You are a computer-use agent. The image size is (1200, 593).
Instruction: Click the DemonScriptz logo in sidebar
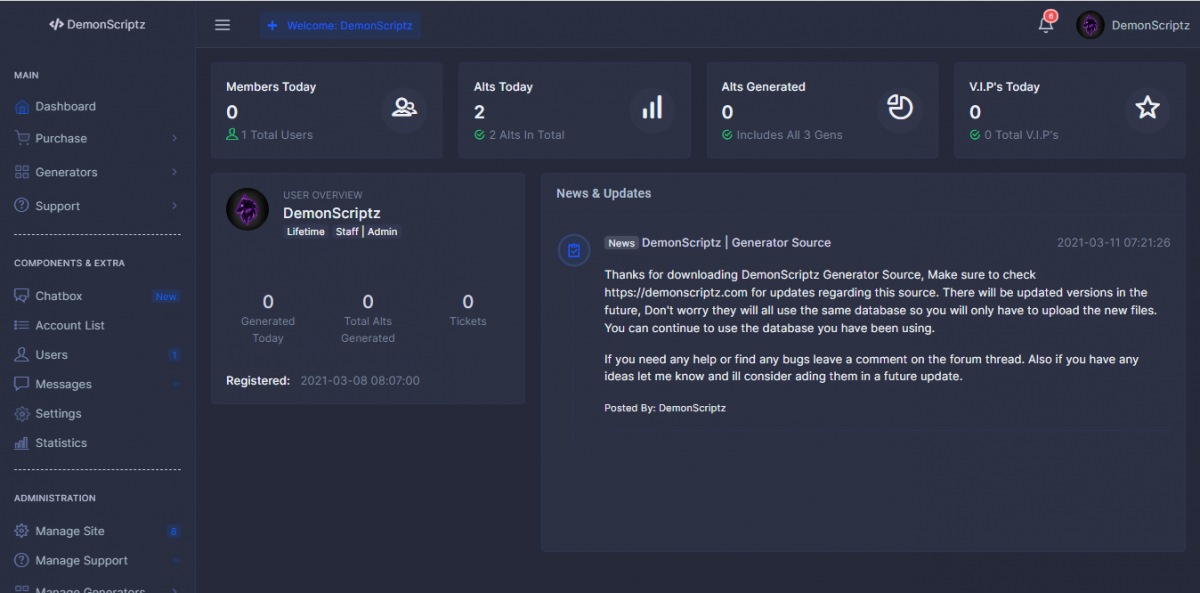click(97, 25)
